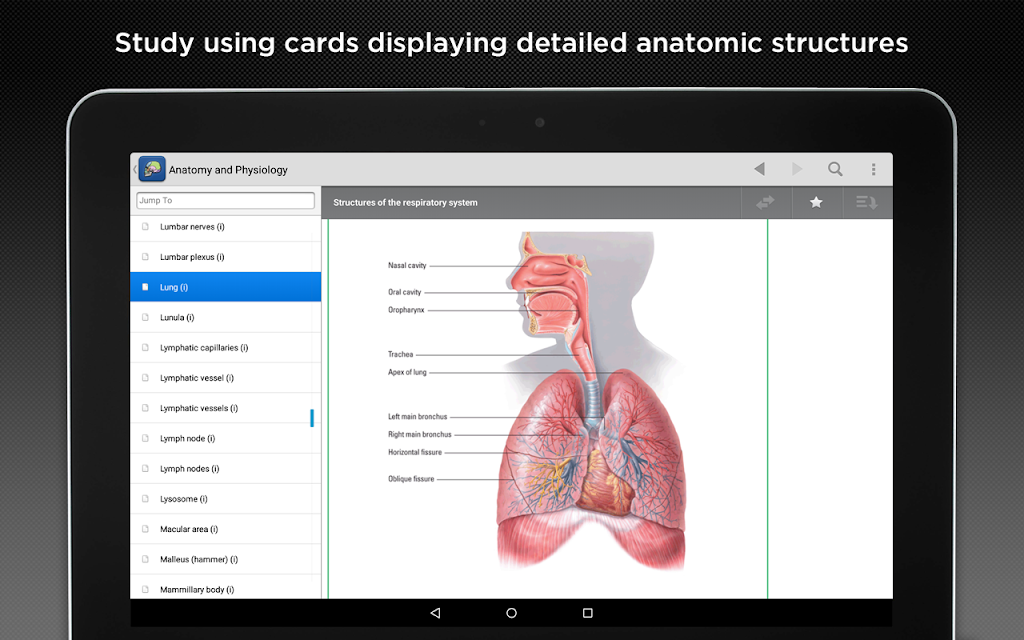Open the sort list icon
The width and height of the screenshot is (1024, 640).
click(x=866, y=202)
